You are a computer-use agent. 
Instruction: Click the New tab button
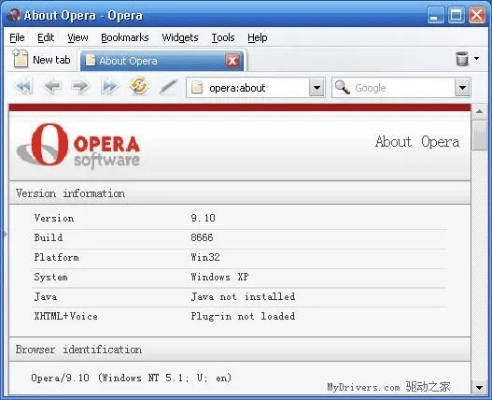(42, 59)
